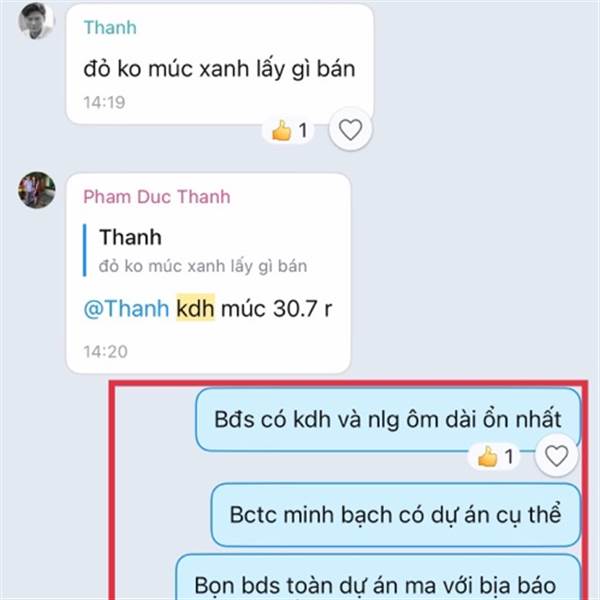
Task: Tap the 14:20 timestamp
Action: pyautogui.click(x=106, y=351)
